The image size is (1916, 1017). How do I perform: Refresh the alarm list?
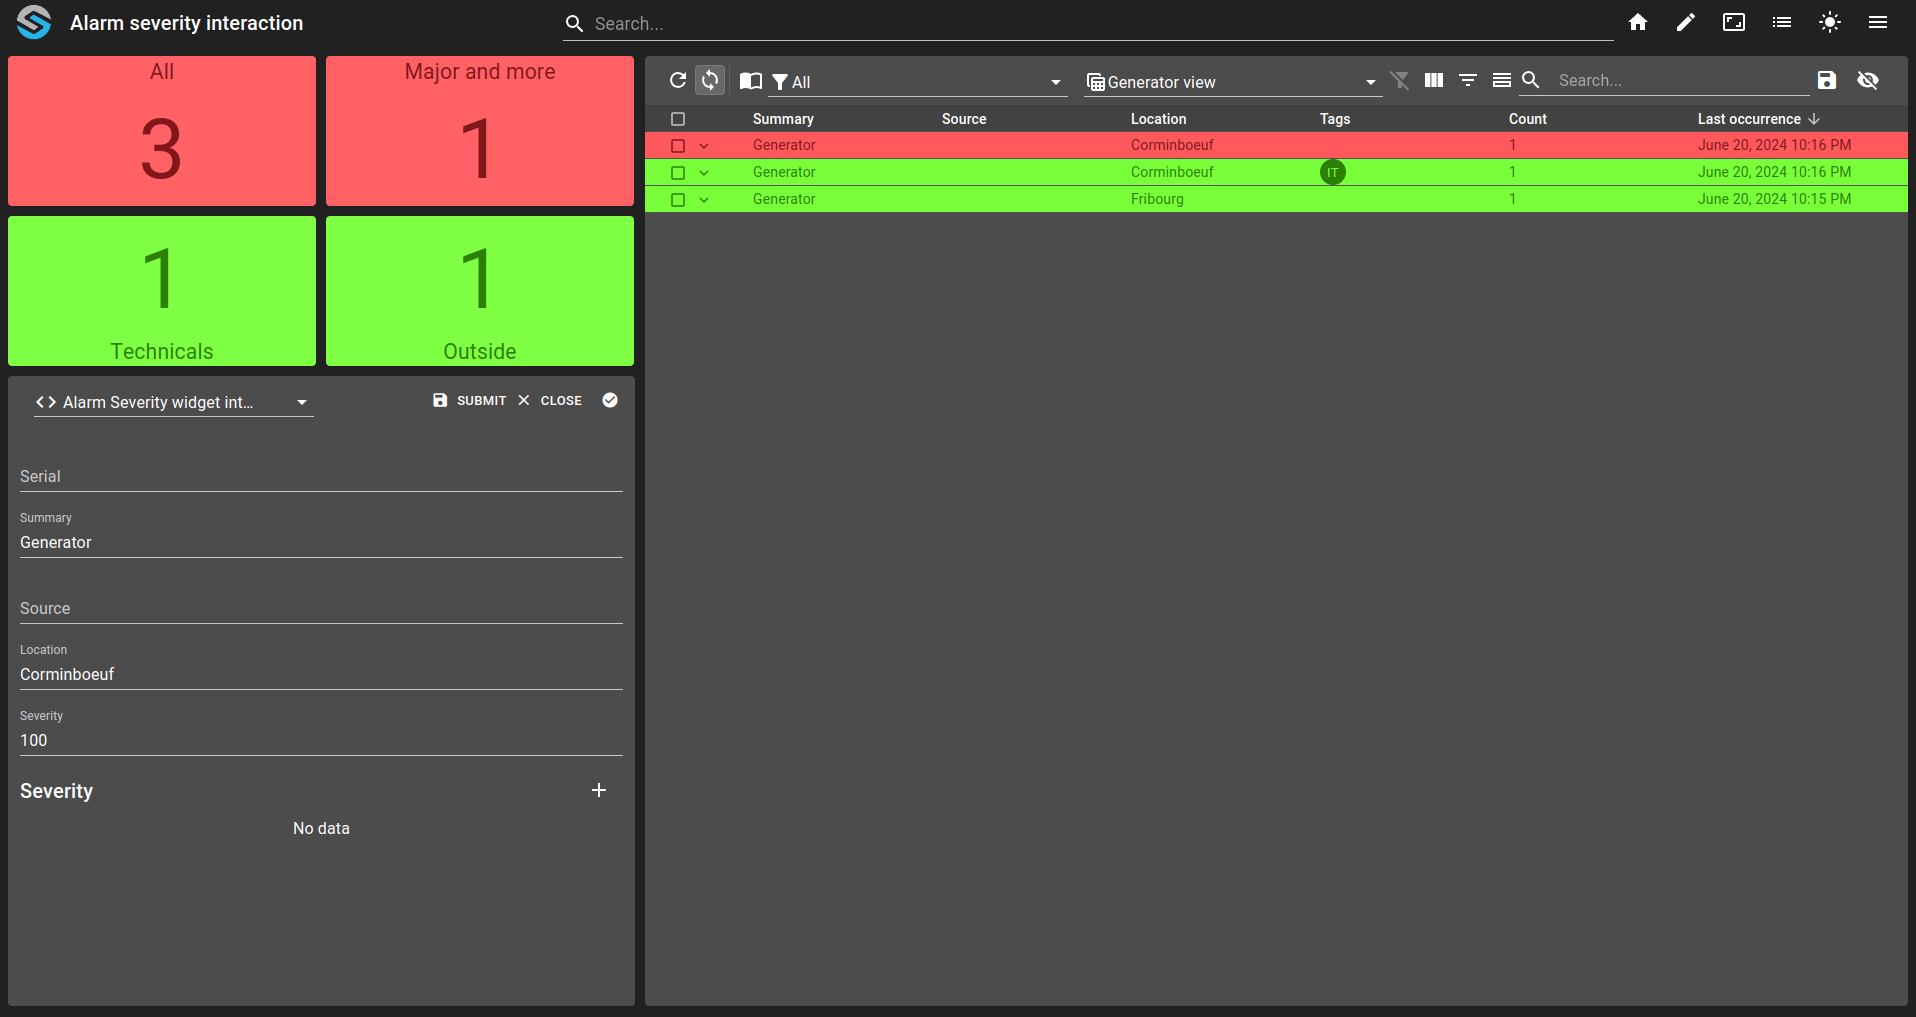coord(678,80)
